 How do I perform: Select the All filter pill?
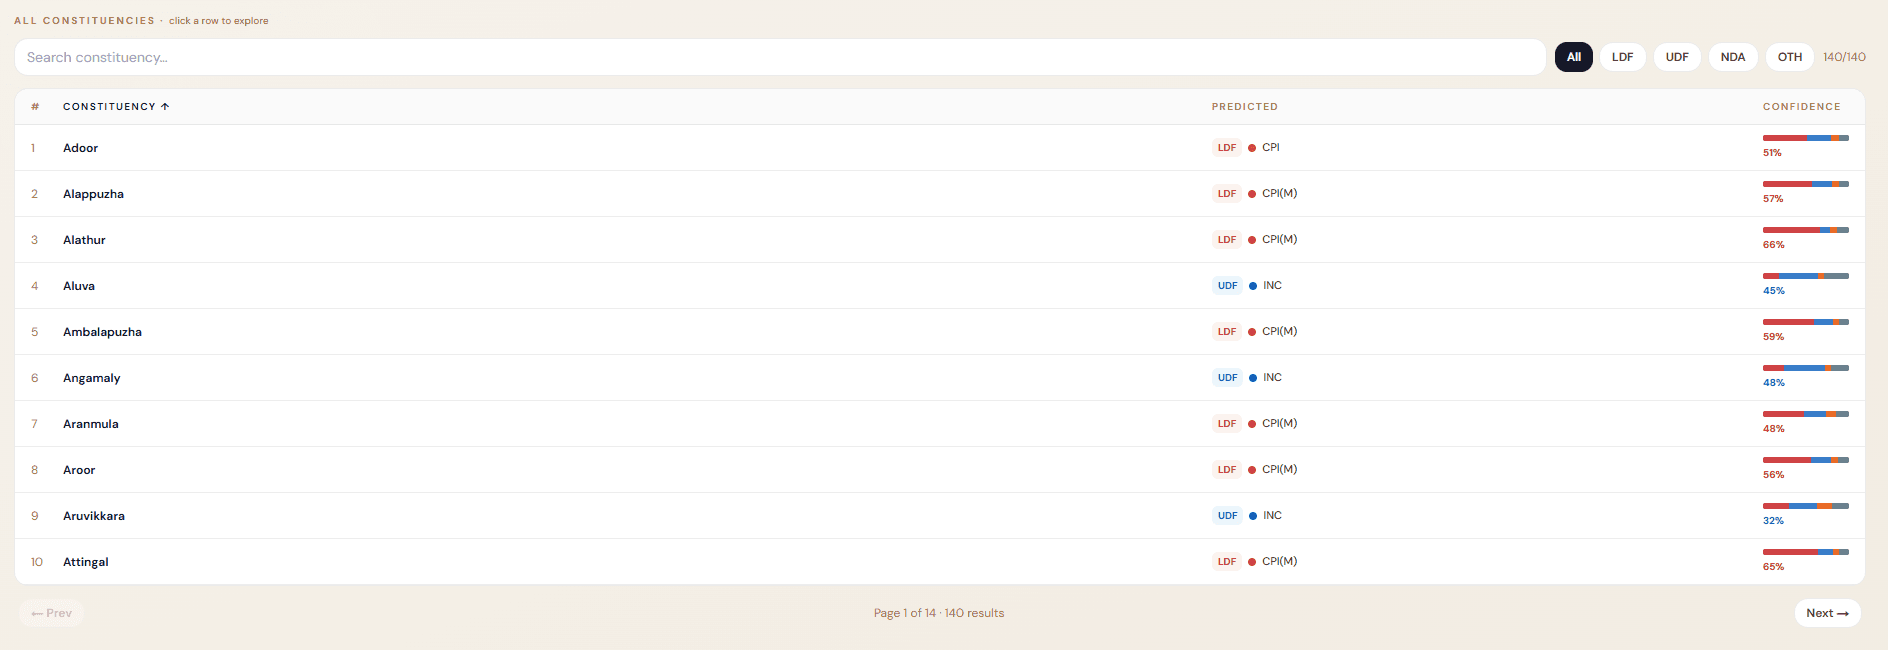1573,57
